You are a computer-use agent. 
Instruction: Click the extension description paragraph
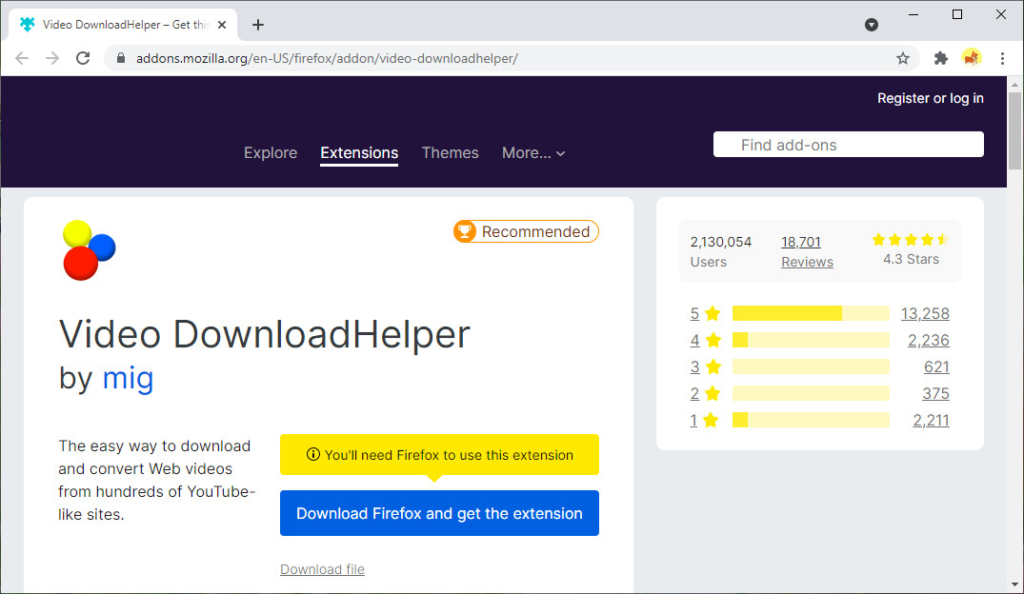click(x=157, y=480)
